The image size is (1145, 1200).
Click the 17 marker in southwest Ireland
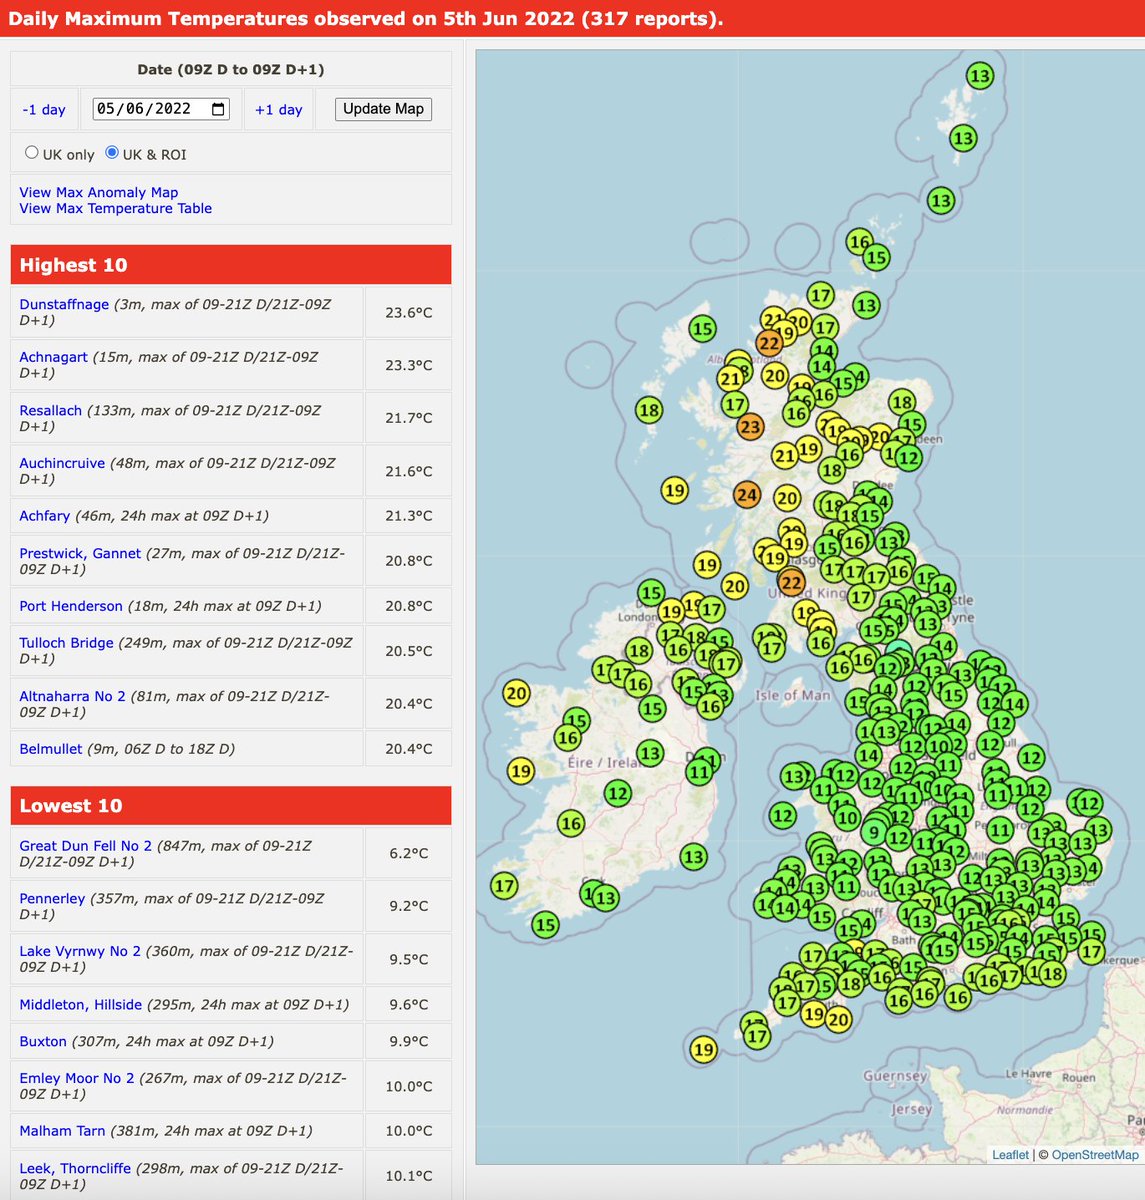(504, 885)
